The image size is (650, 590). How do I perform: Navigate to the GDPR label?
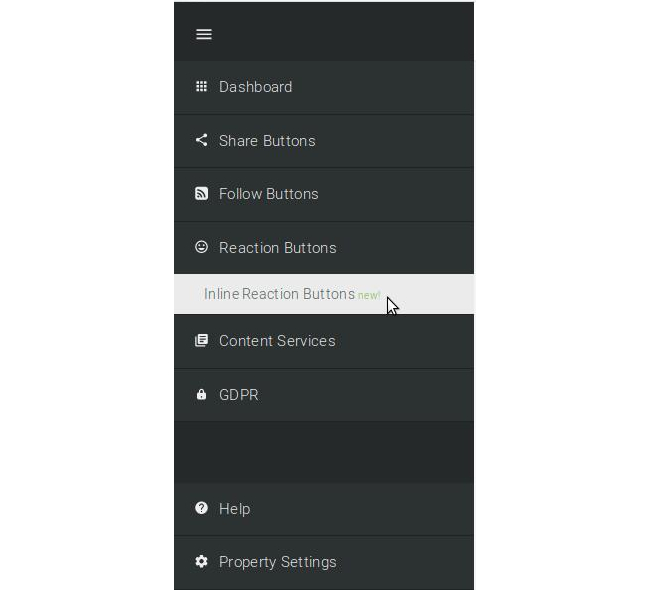point(239,395)
